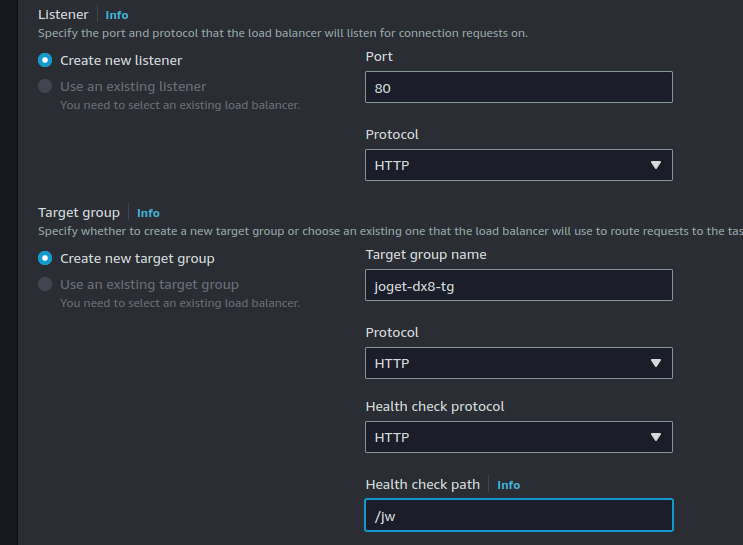Select the Use an existing target group radio button
The height and width of the screenshot is (545, 743).
[45, 284]
